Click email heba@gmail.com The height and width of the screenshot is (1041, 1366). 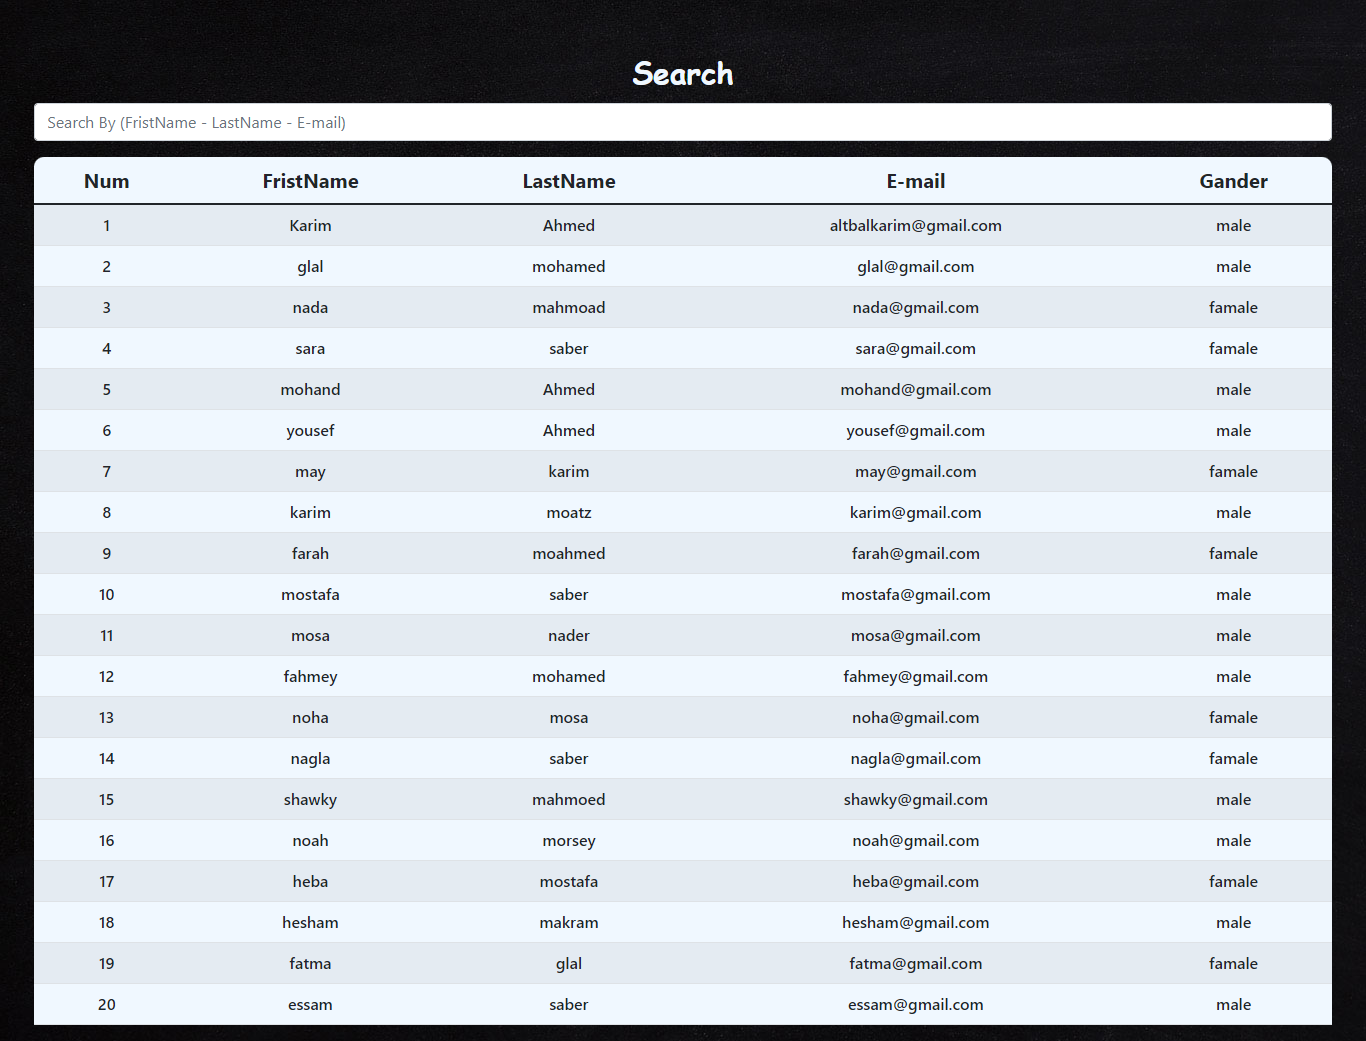pos(916,882)
